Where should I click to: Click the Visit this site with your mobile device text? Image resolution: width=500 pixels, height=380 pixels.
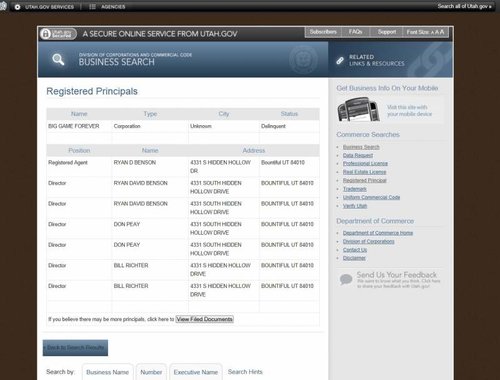[x=409, y=111]
